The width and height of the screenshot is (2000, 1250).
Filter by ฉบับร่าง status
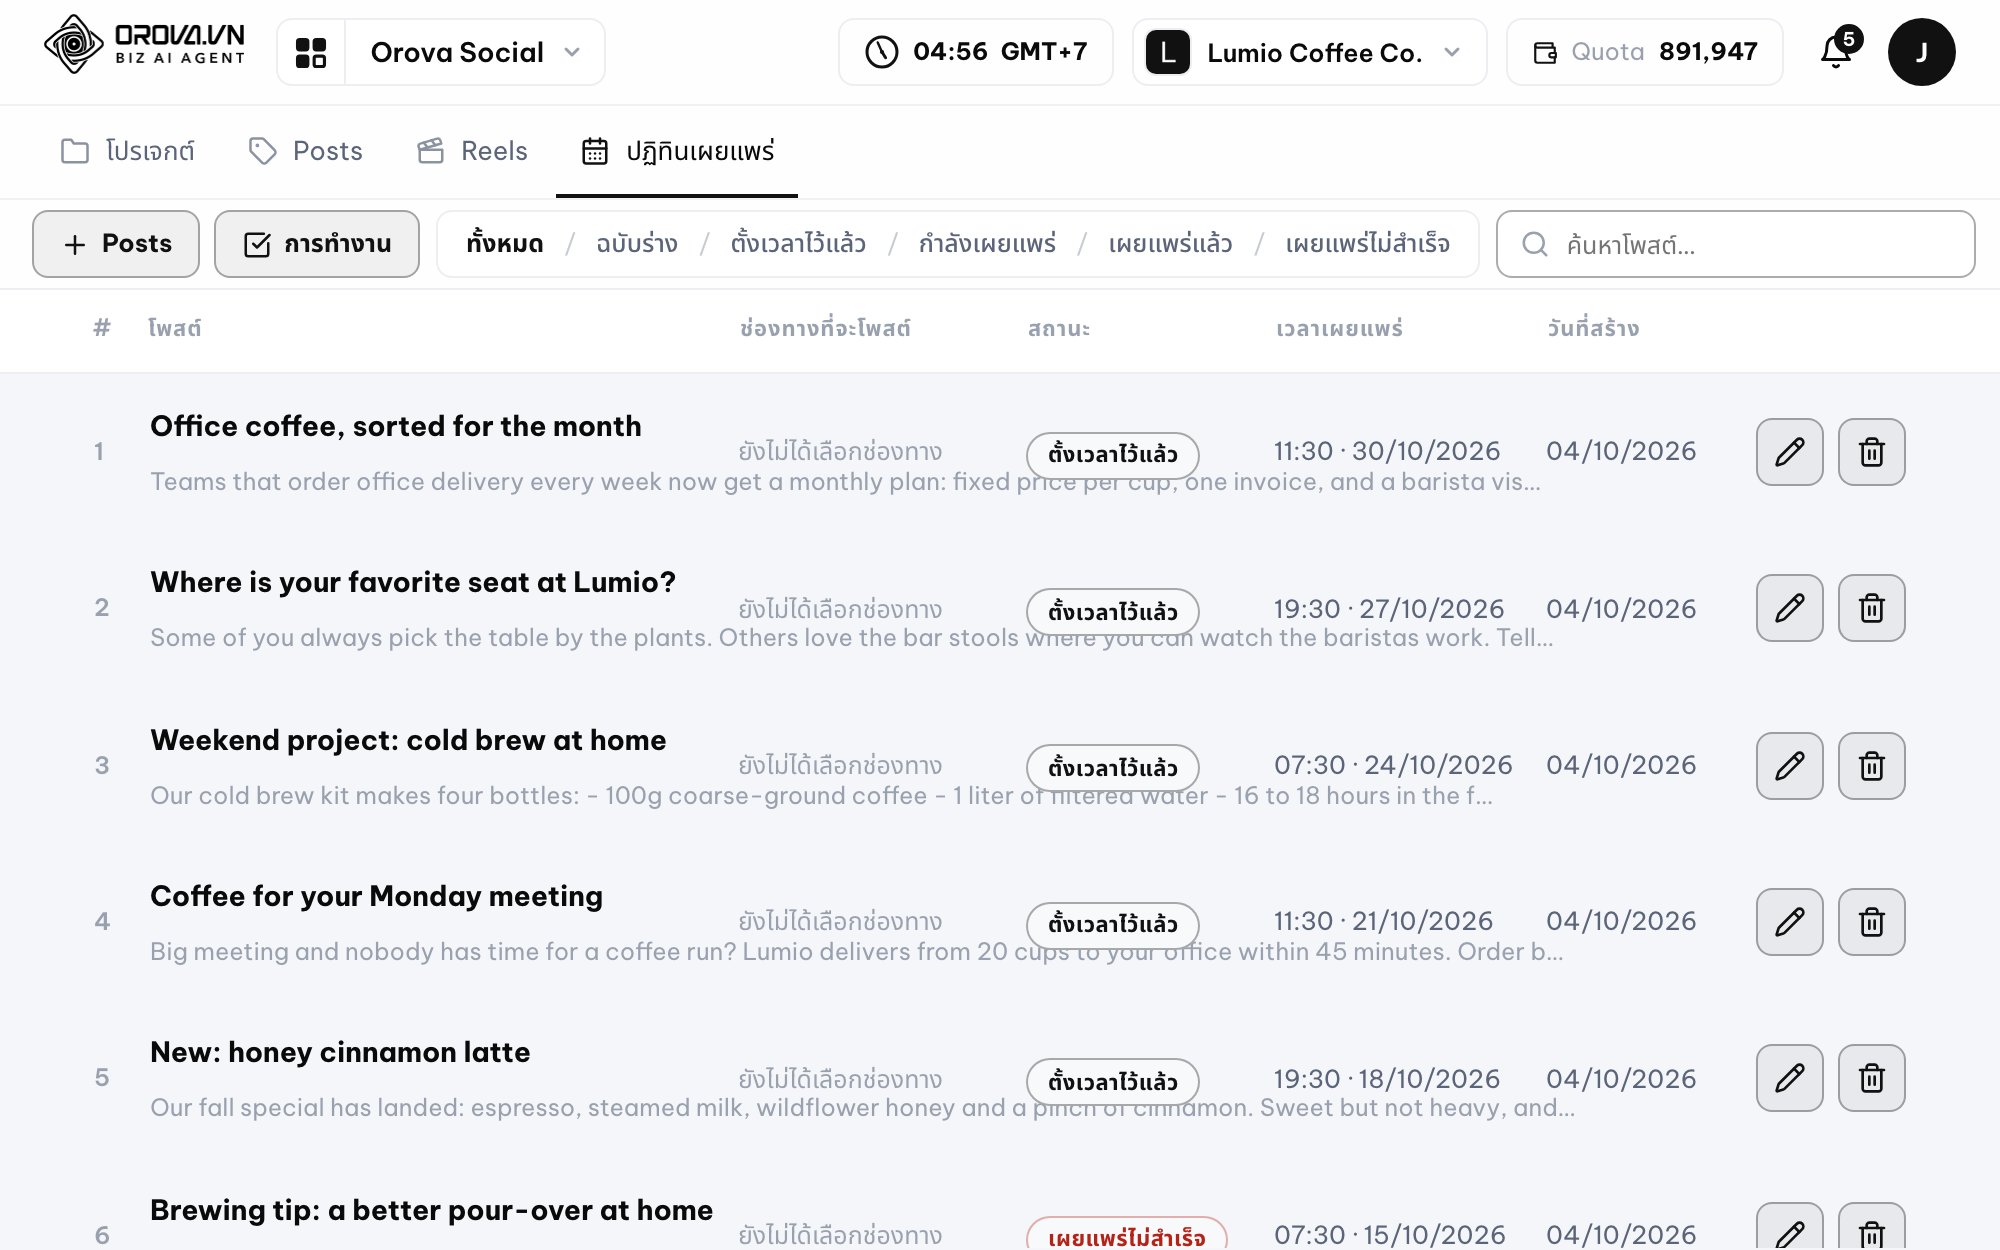[636, 244]
